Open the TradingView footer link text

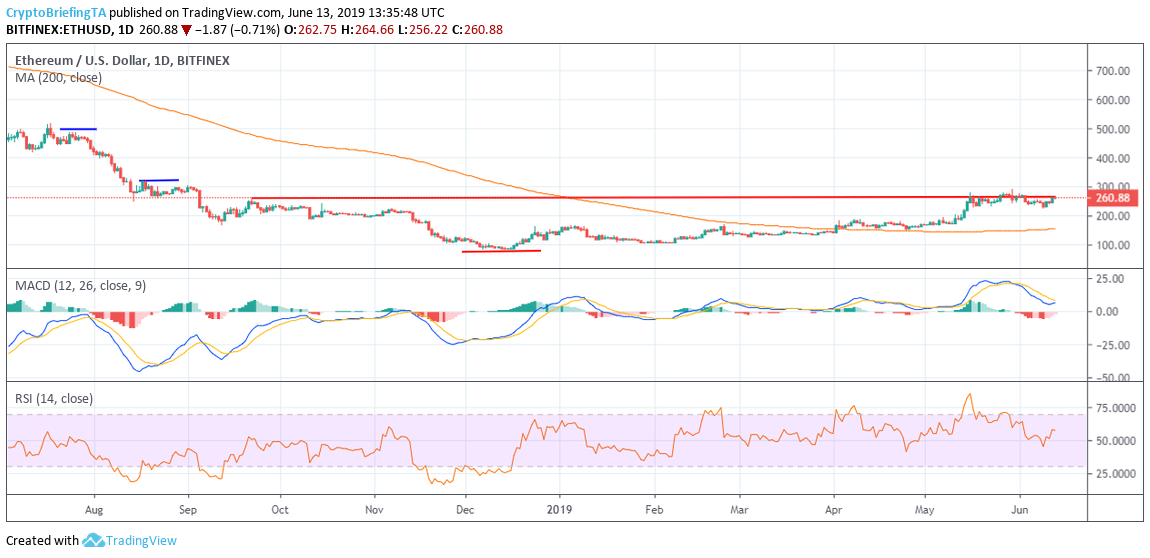(x=141, y=540)
